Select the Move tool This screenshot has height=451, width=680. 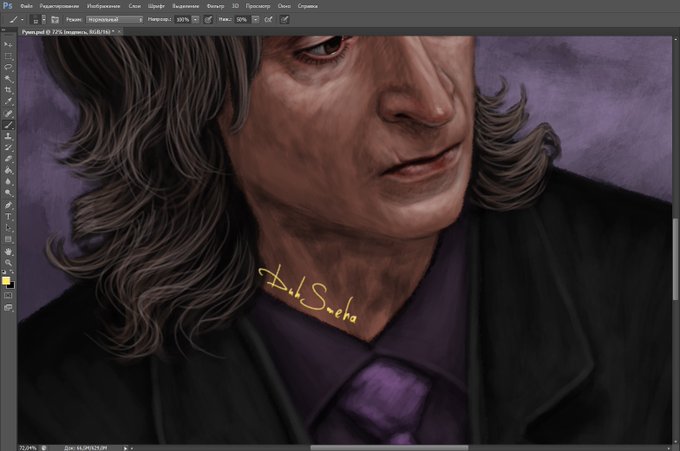click(x=8, y=45)
